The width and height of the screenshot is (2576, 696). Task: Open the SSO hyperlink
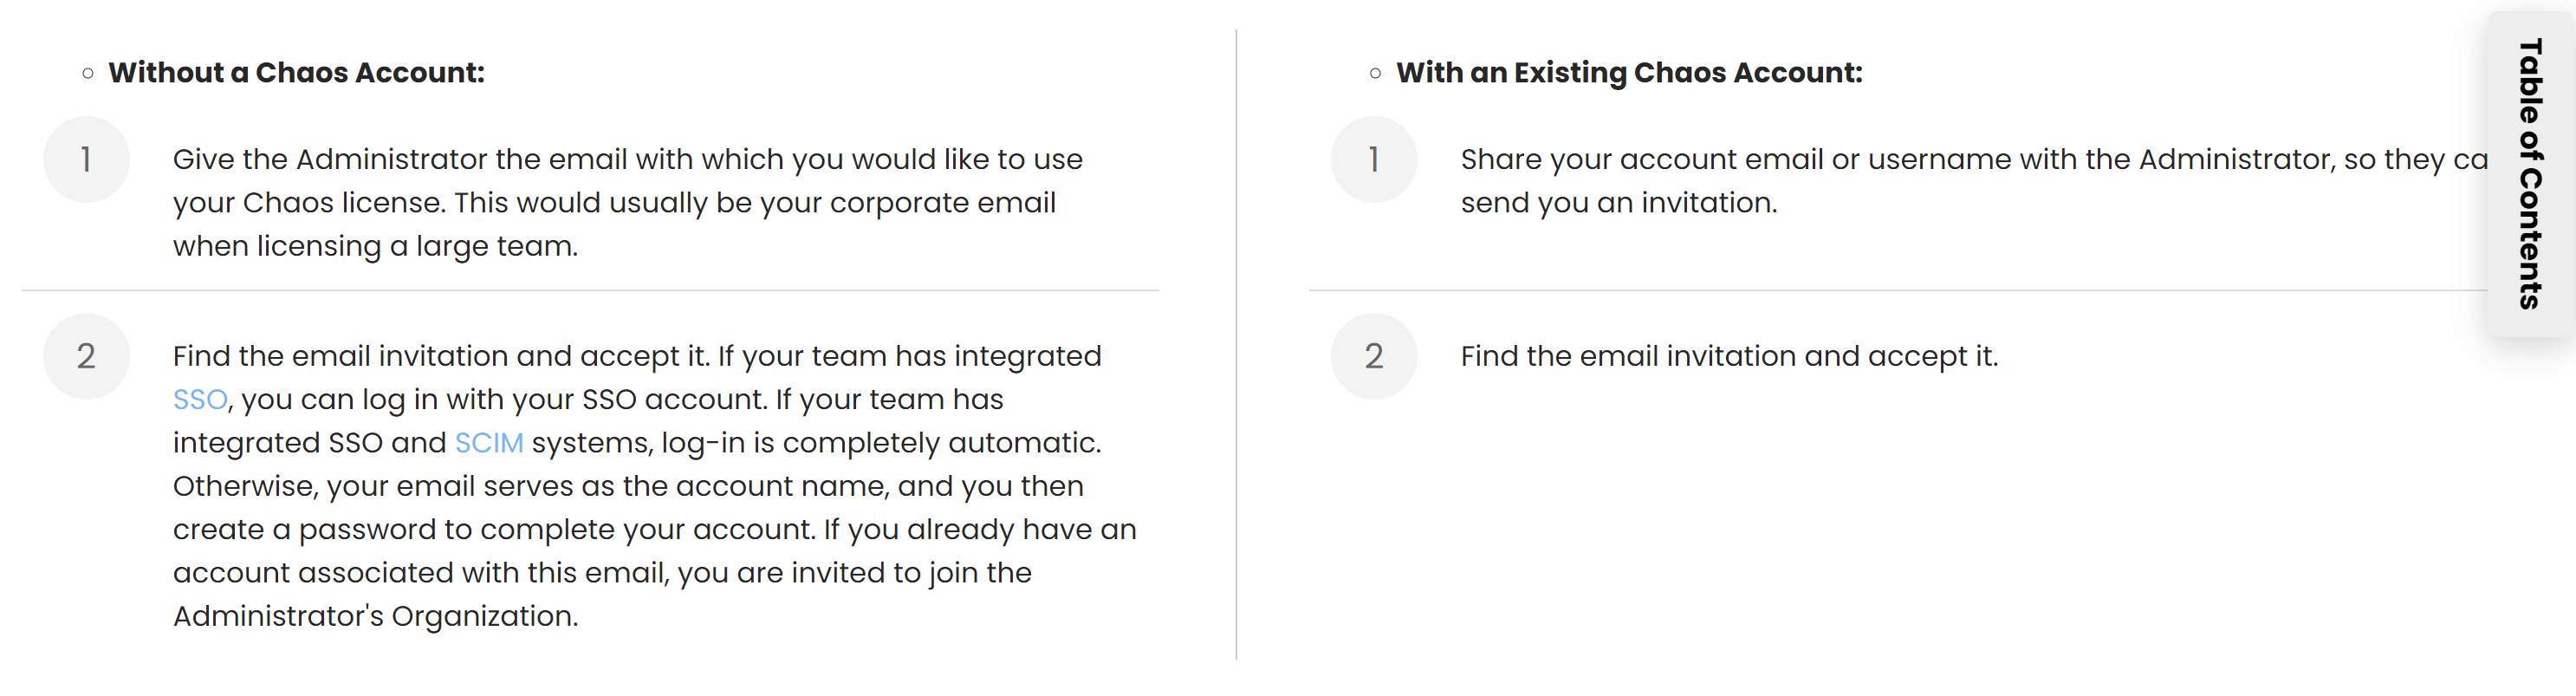[x=200, y=400]
